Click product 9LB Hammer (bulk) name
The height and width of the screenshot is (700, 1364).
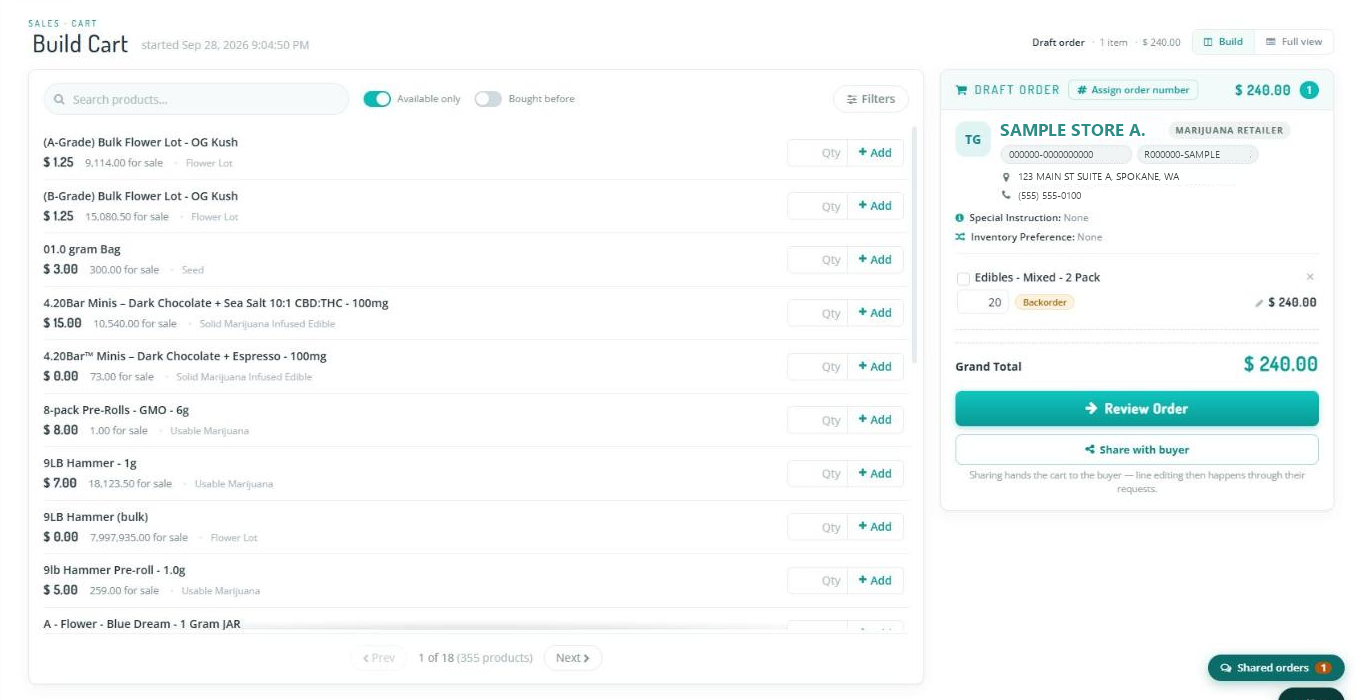pyautogui.click(x=96, y=517)
